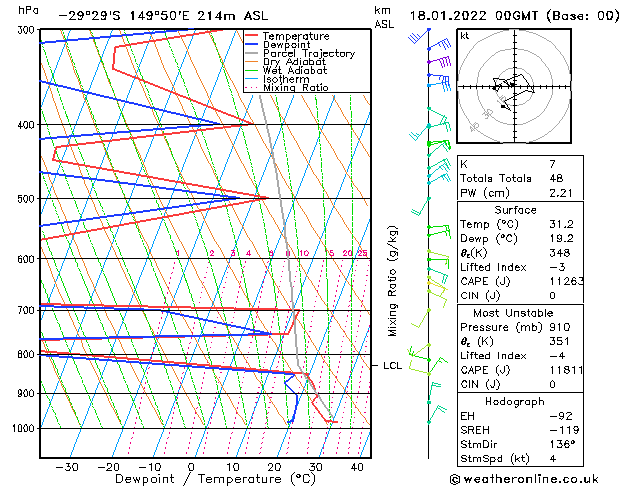Click the Most Unstable CAPE value 11811
The height and width of the screenshot is (486, 629).
click(566, 370)
